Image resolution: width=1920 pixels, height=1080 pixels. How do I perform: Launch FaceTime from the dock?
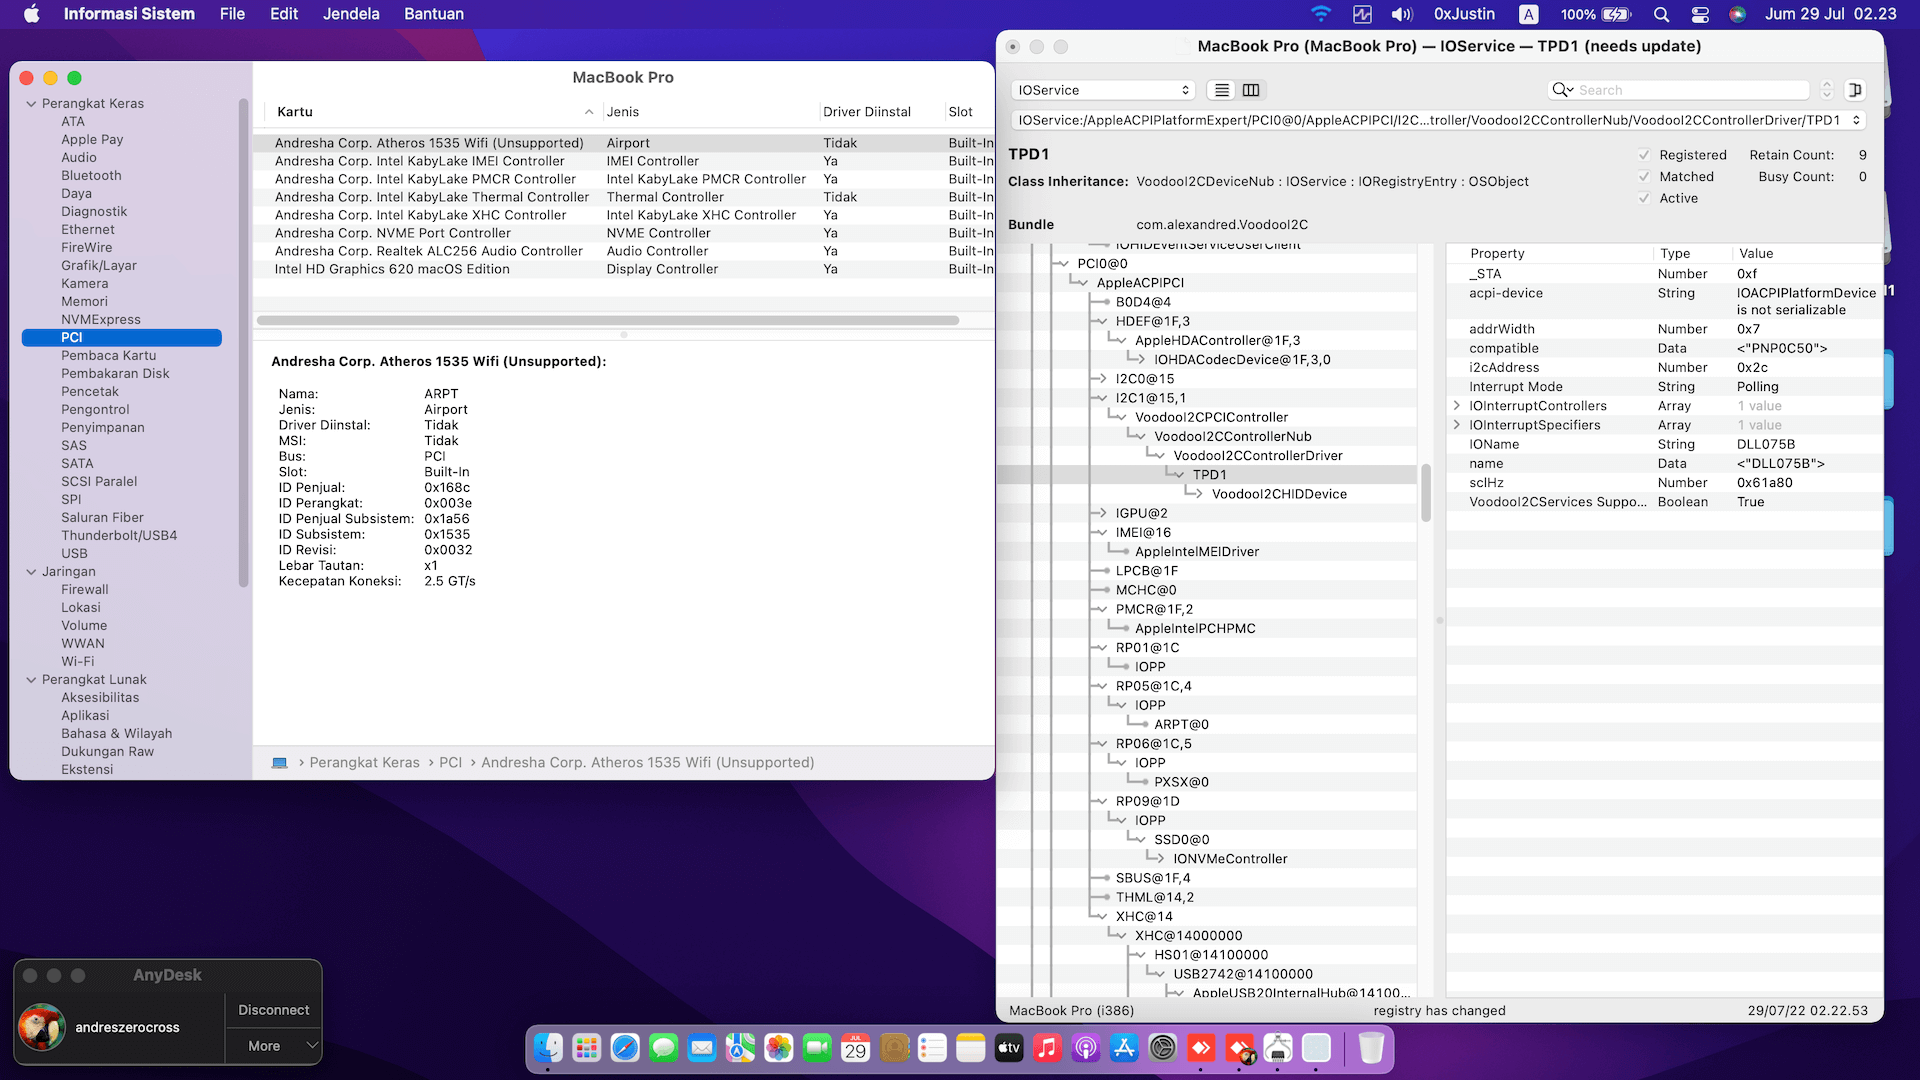[x=818, y=1048]
